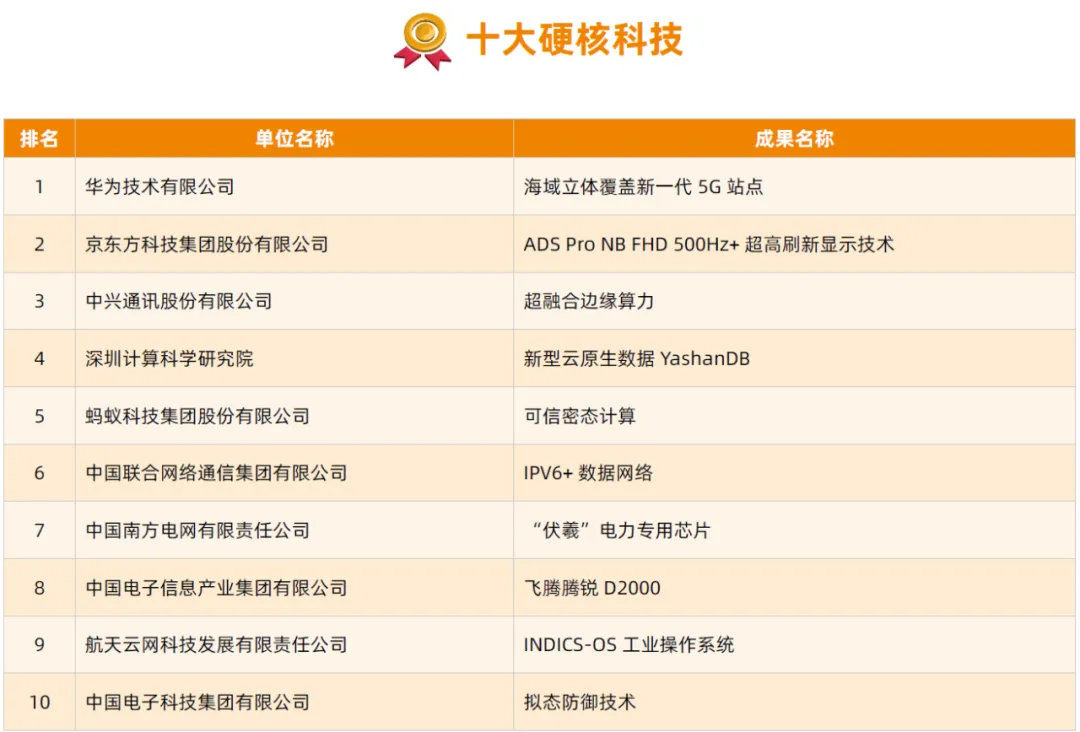Select 新型云原生数据 YashanDB cell
The width and height of the screenshot is (1080, 732).
[x=794, y=358]
